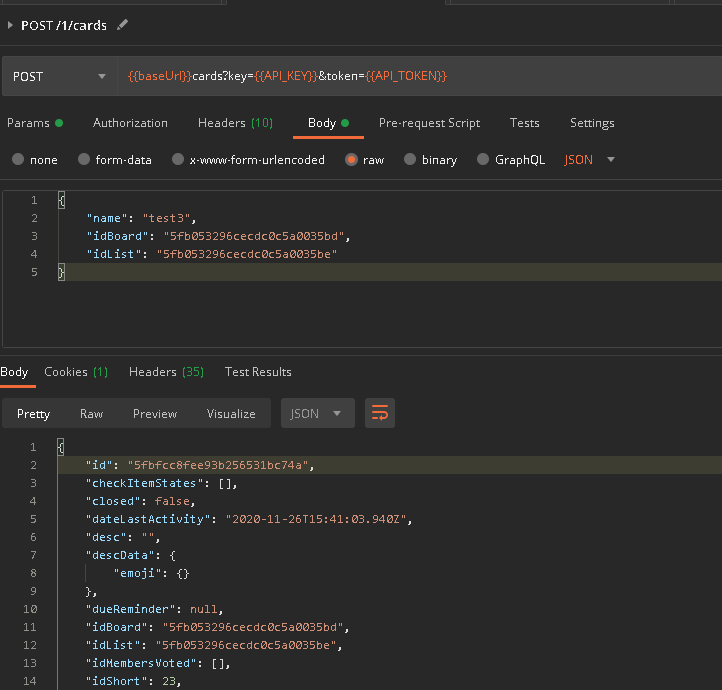Show the response Cookies (1) tab
722x690 pixels.
pyautogui.click(x=76, y=372)
